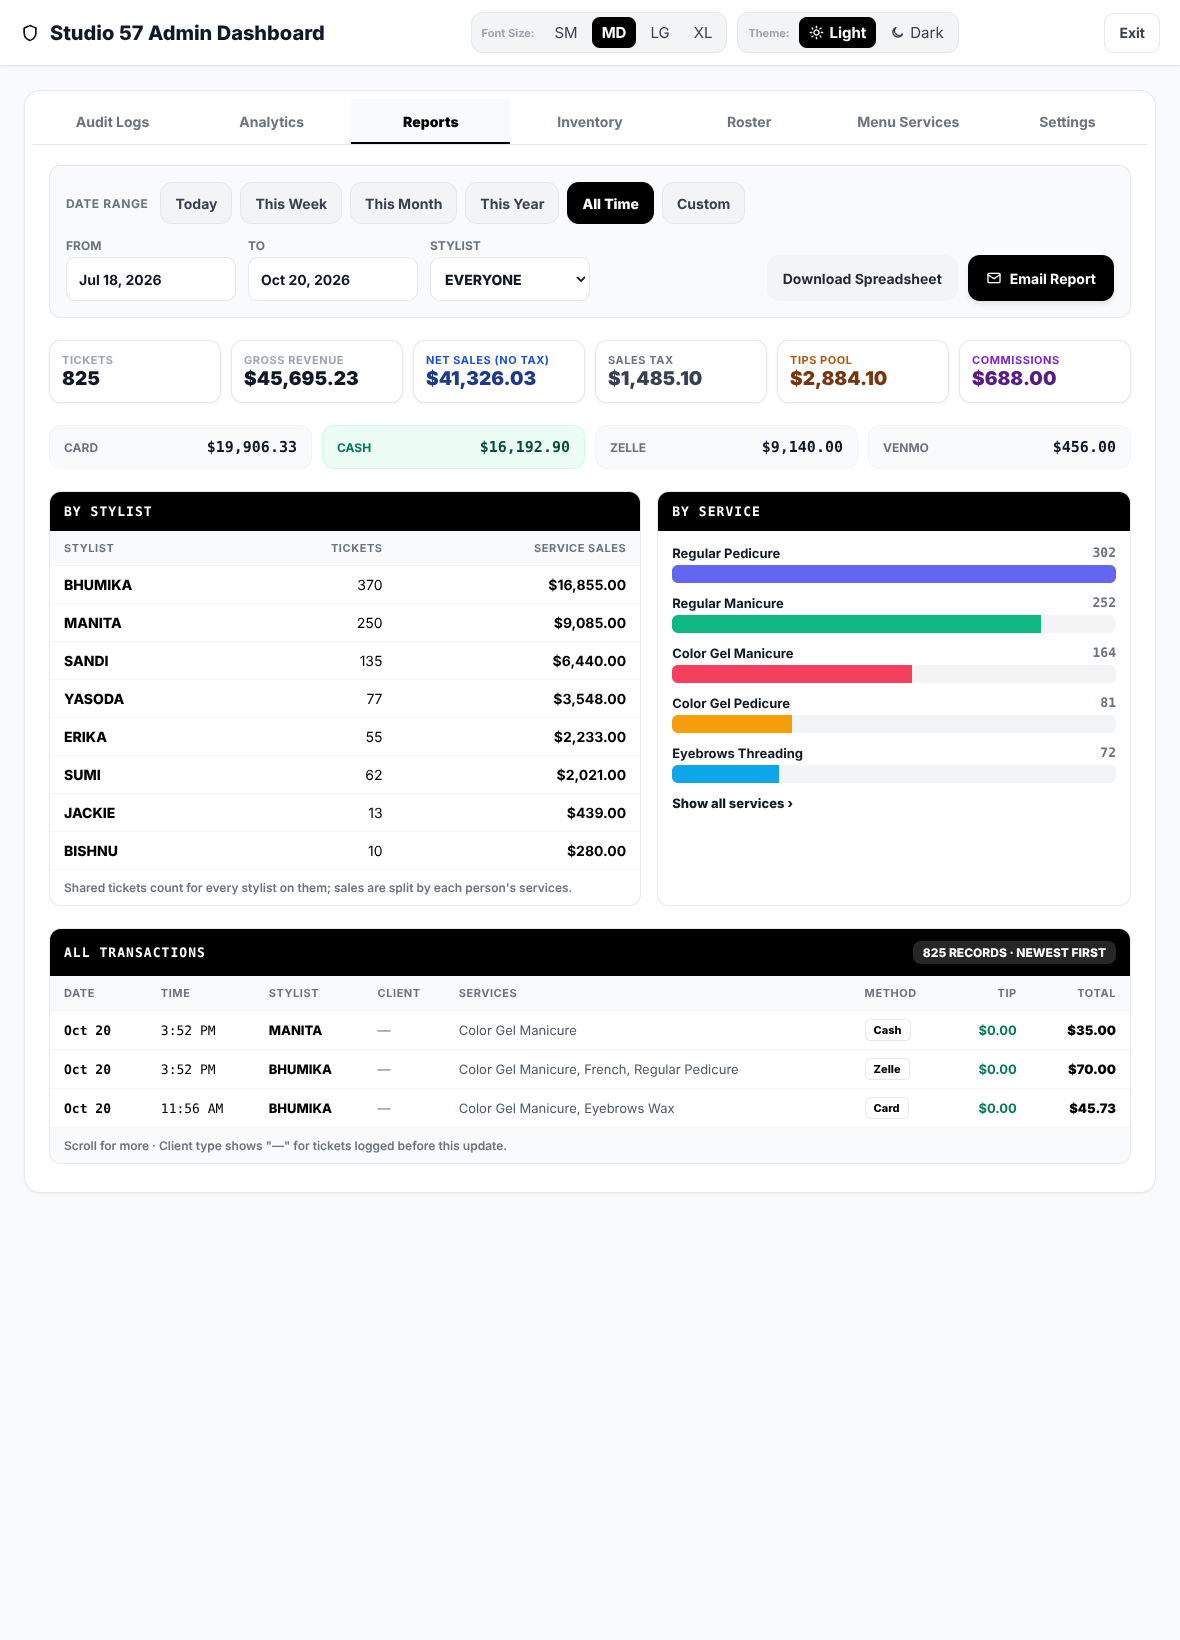Click the Tickets 825 summary card

(135, 371)
